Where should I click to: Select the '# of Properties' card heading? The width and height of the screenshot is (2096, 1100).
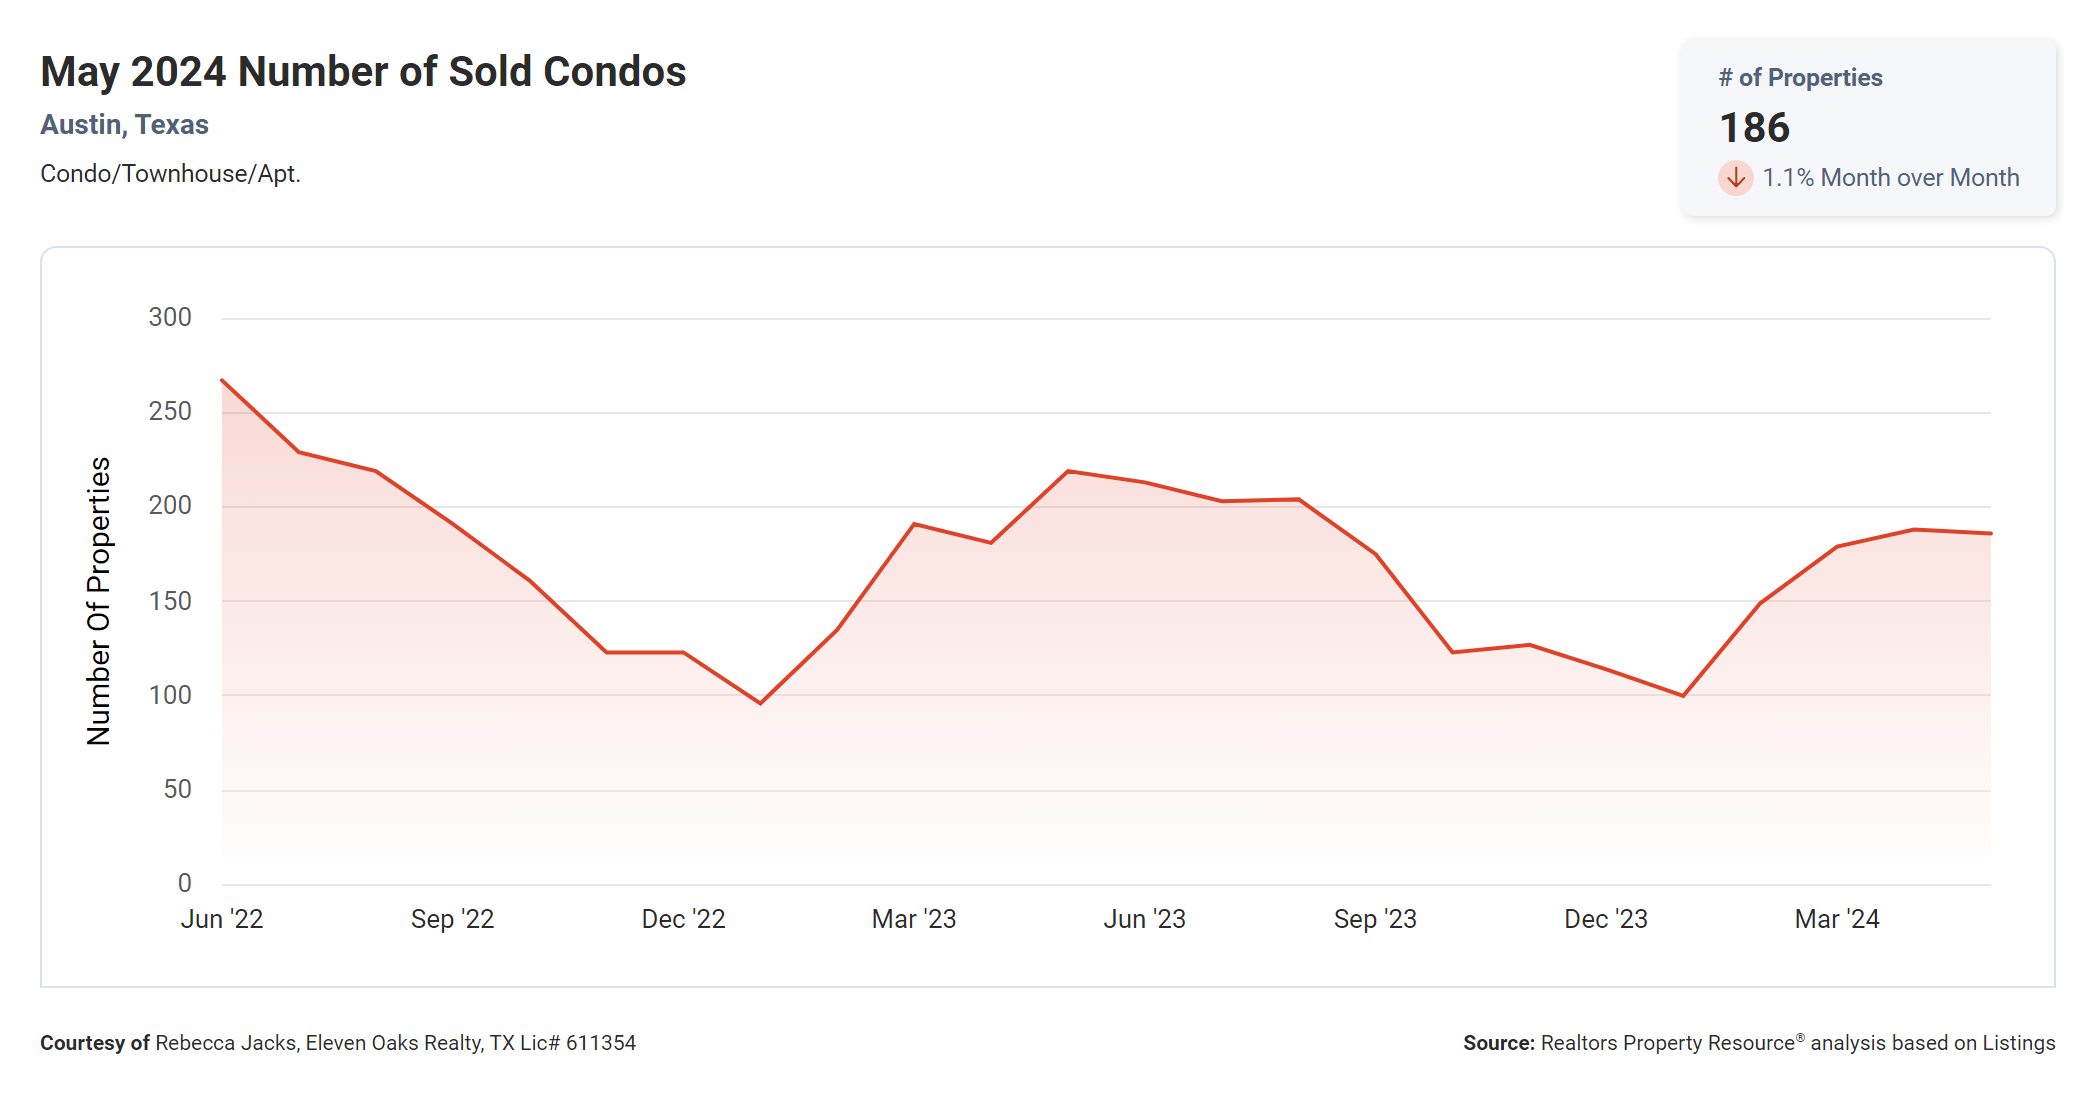pyautogui.click(x=1800, y=78)
